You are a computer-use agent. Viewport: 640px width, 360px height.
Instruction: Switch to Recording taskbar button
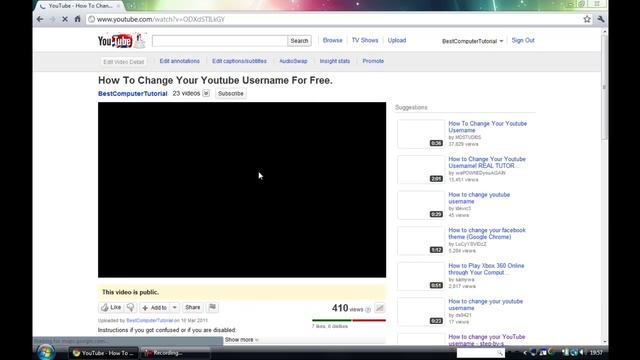tap(176, 353)
